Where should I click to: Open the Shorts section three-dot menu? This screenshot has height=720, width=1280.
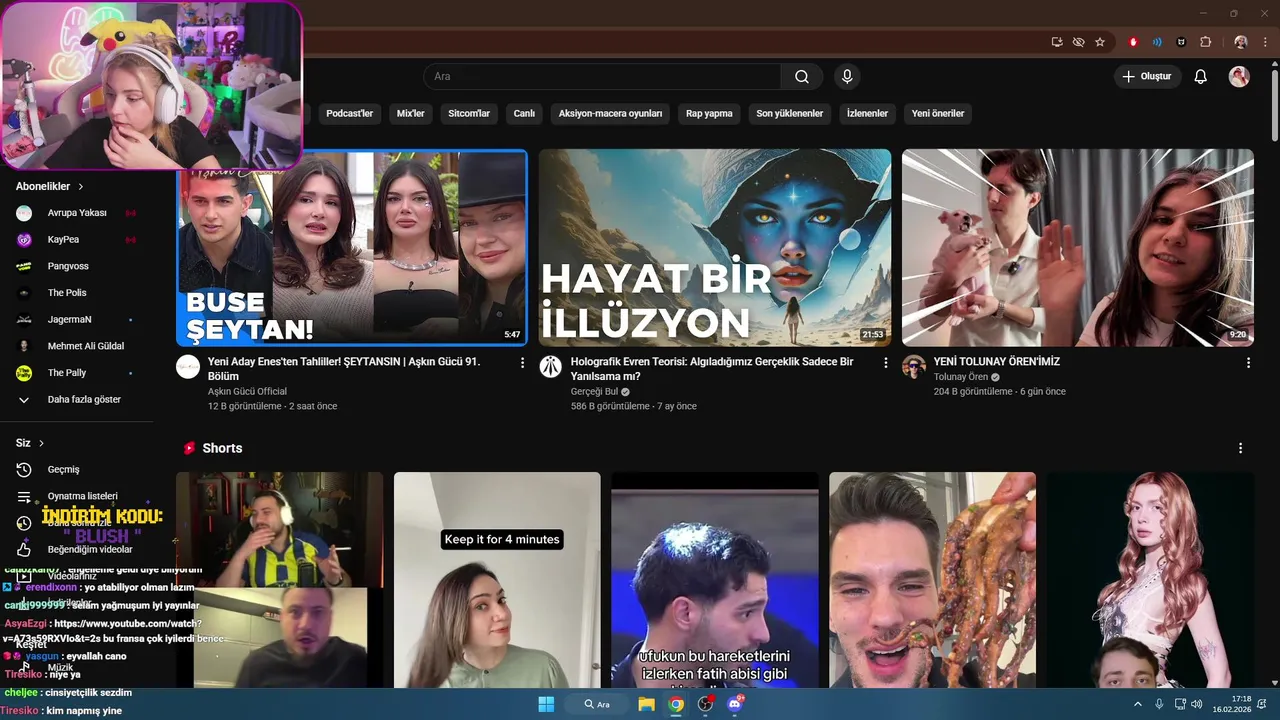1240,448
